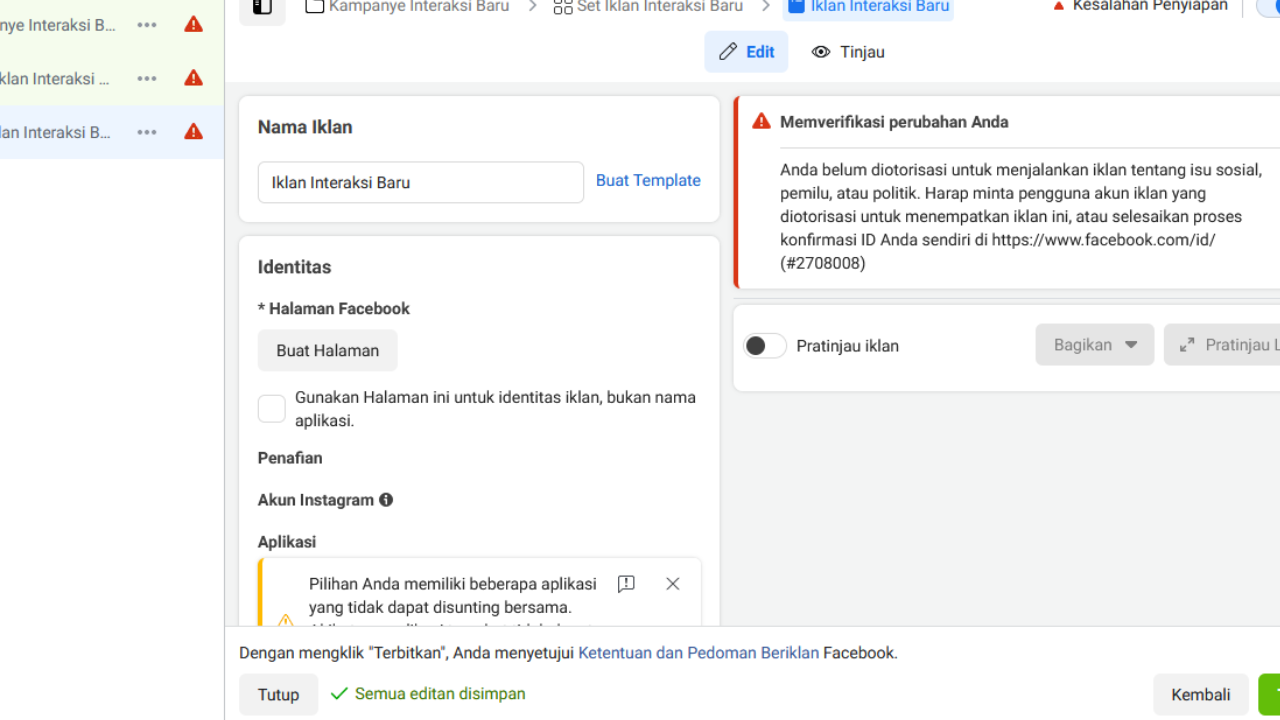Select the Iklan Interaksi Baru breadcrumb

[868, 7]
